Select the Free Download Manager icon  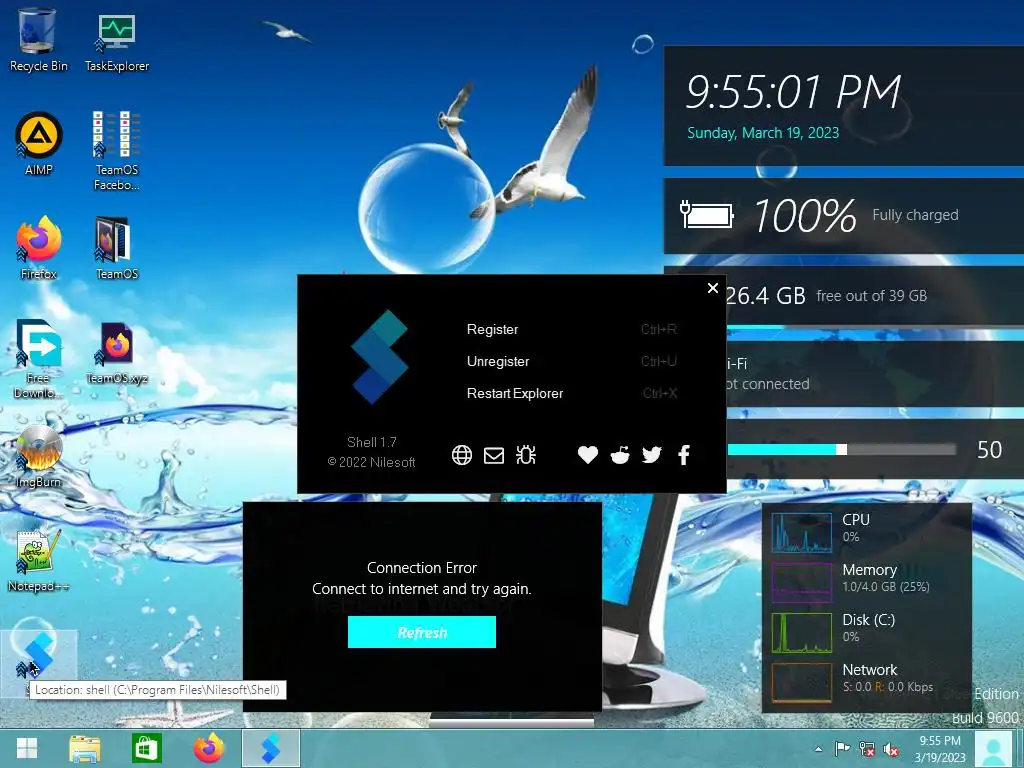tap(39, 358)
